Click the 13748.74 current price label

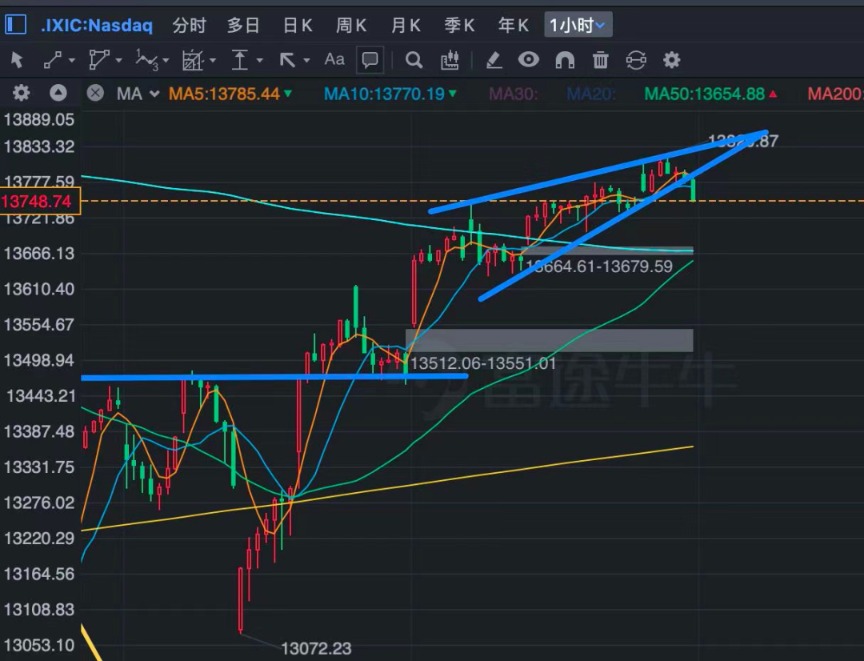[40, 201]
